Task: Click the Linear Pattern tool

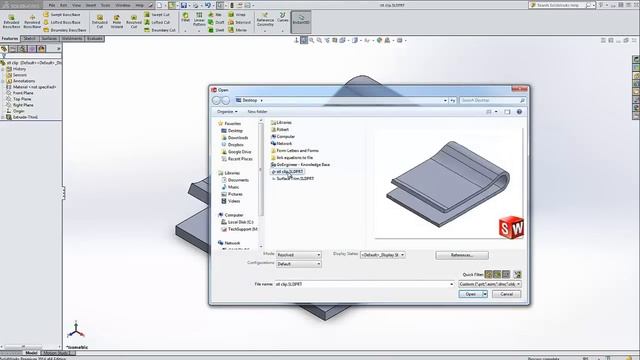Action: [x=199, y=20]
